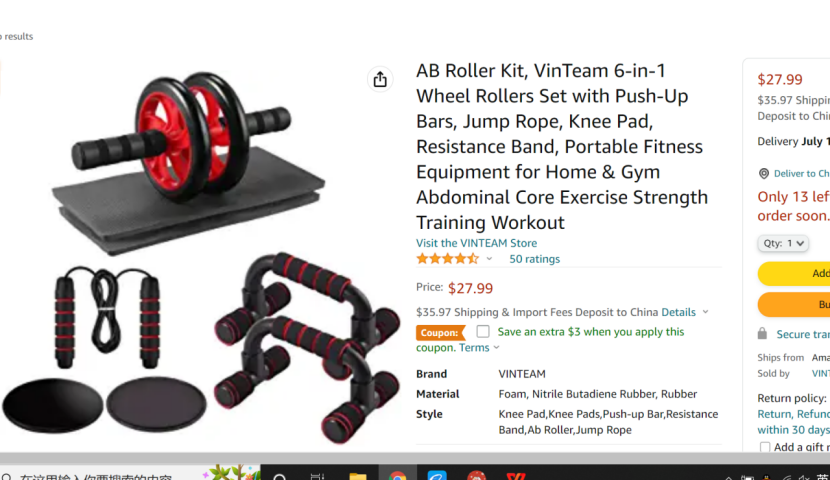Open File Explorer from taskbar
Viewport: 830px width, 480px height.
358,476
